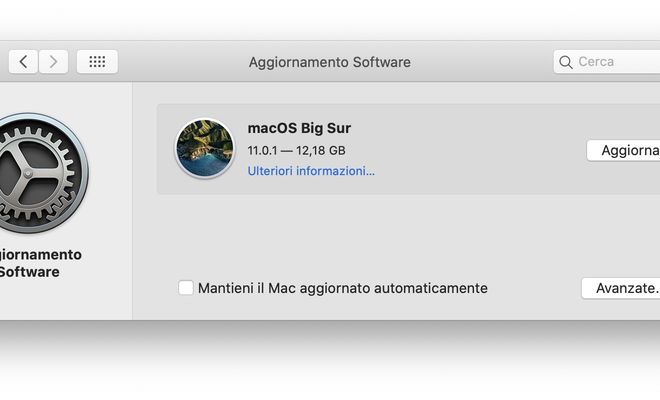Start the update with the Aggiorna button
This screenshot has width=660, height=400.
[623, 150]
